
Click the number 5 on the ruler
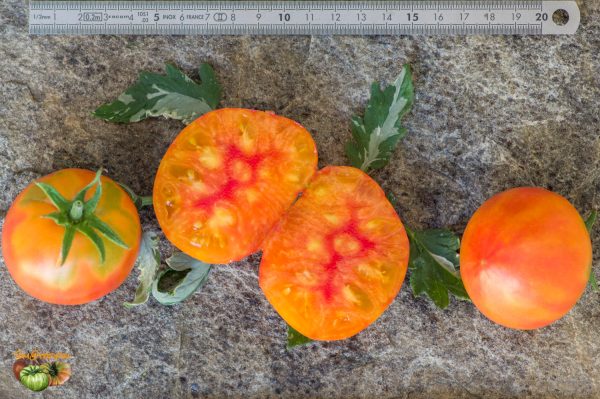(x=157, y=18)
